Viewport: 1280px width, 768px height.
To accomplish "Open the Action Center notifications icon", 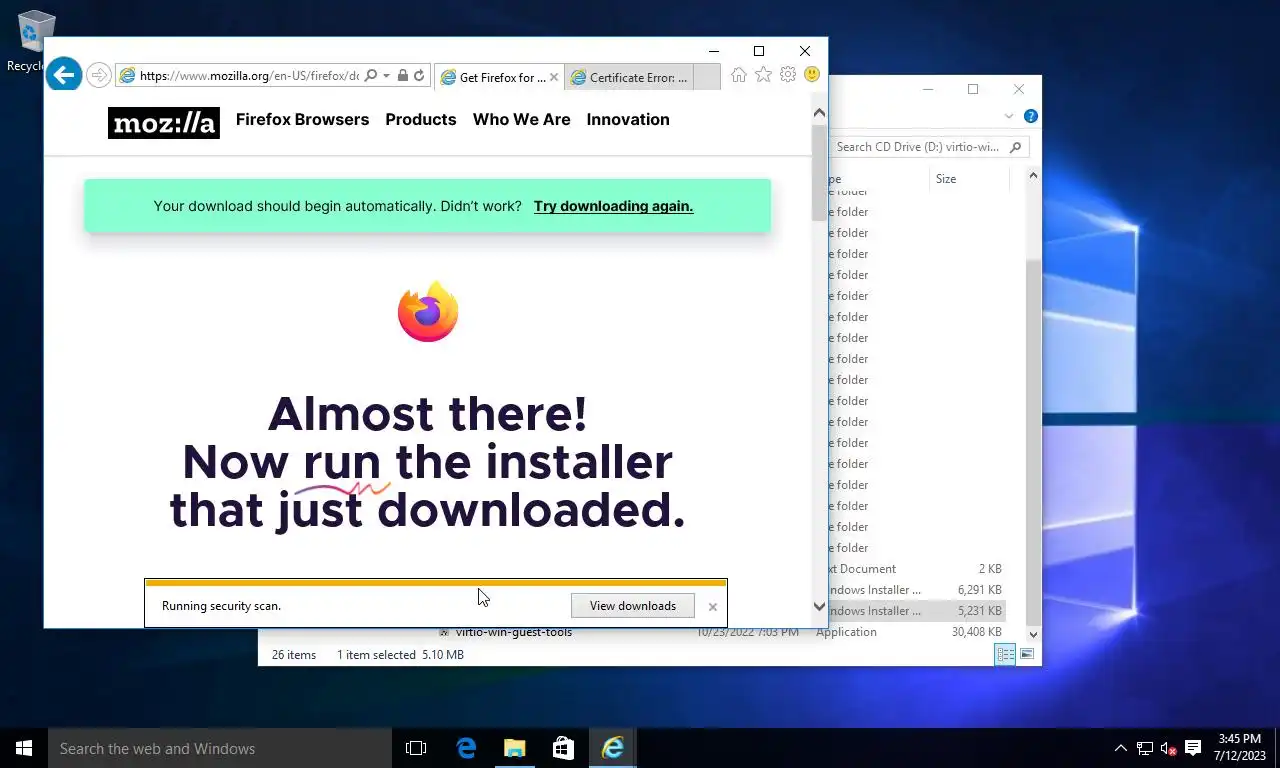I will (x=1192, y=748).
